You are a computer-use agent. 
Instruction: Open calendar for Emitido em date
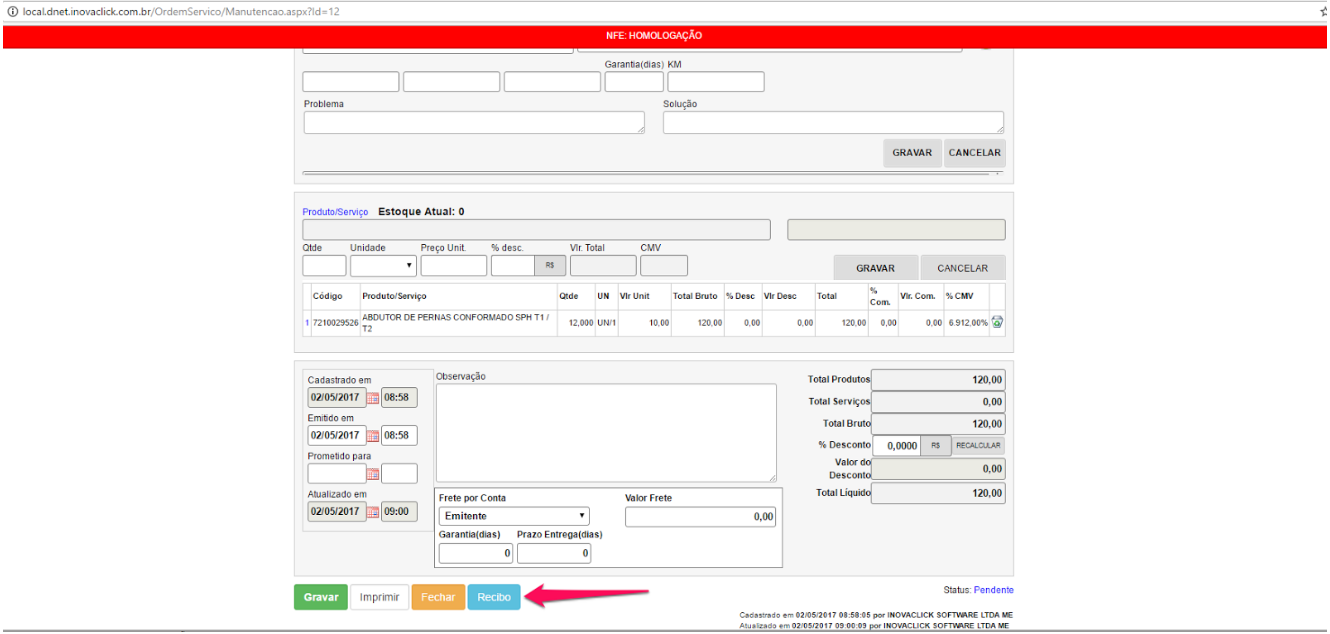pos(373,436)
